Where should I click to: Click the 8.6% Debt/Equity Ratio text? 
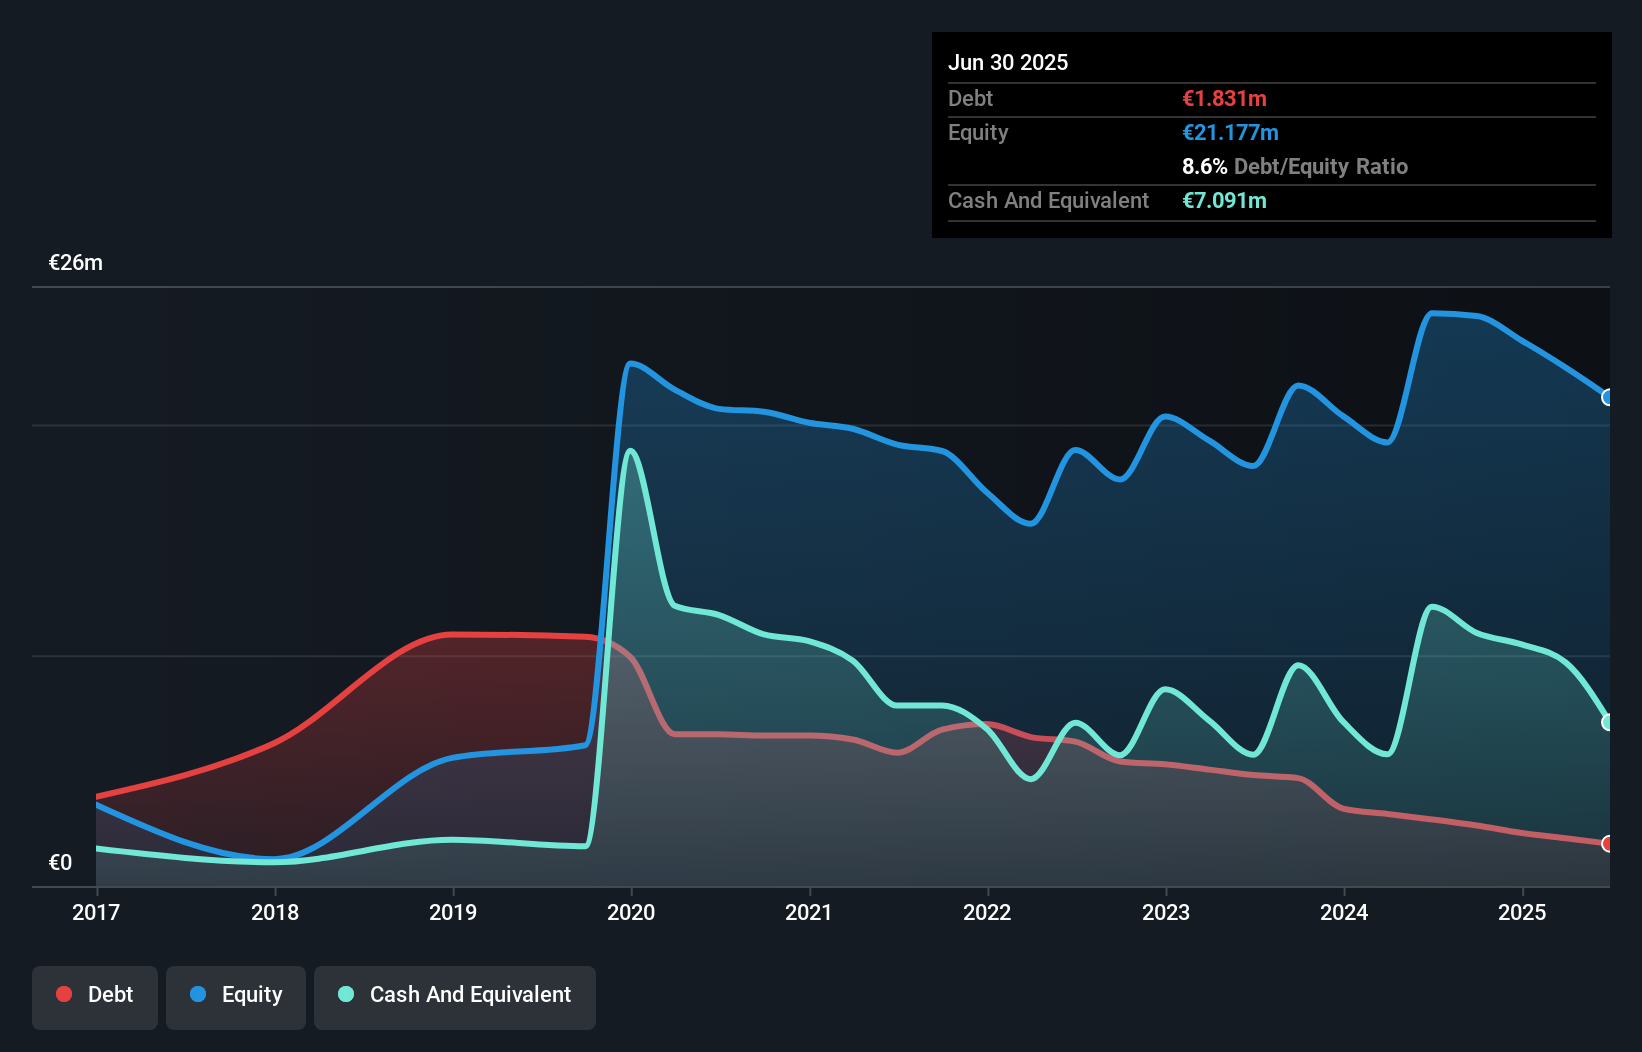click(1295, 166)
